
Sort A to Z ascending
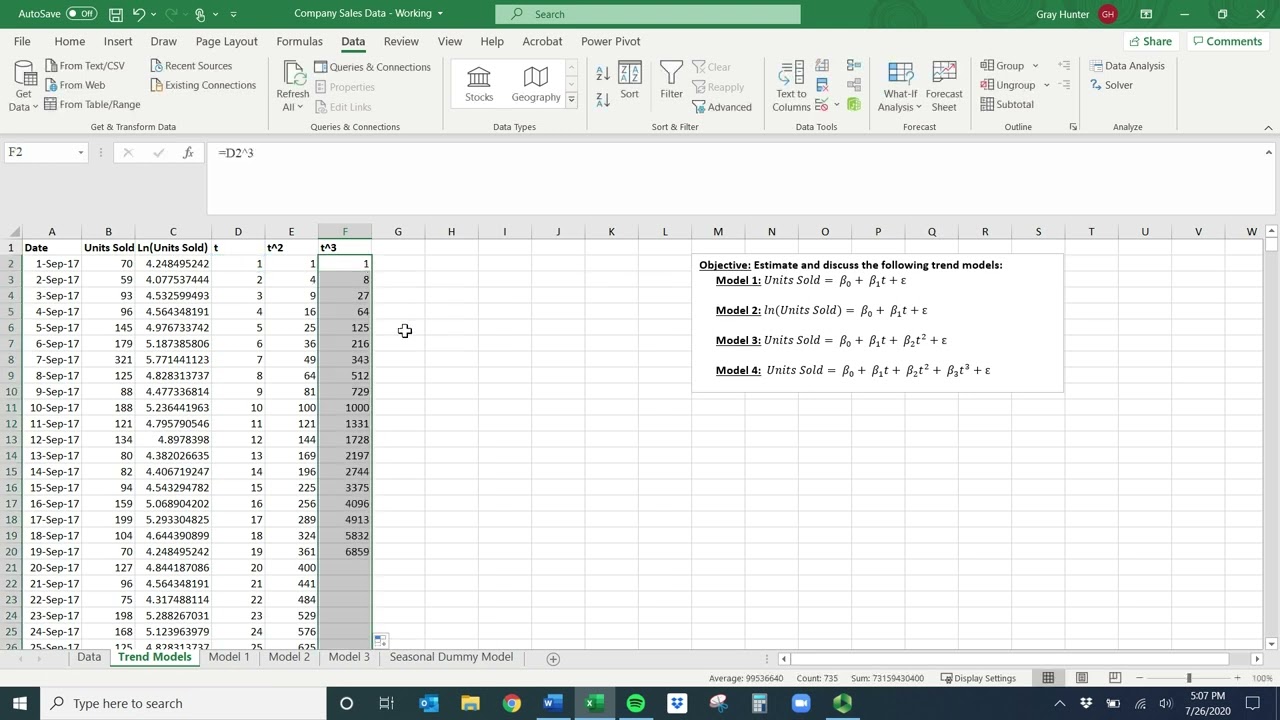[x=603, y=74]
